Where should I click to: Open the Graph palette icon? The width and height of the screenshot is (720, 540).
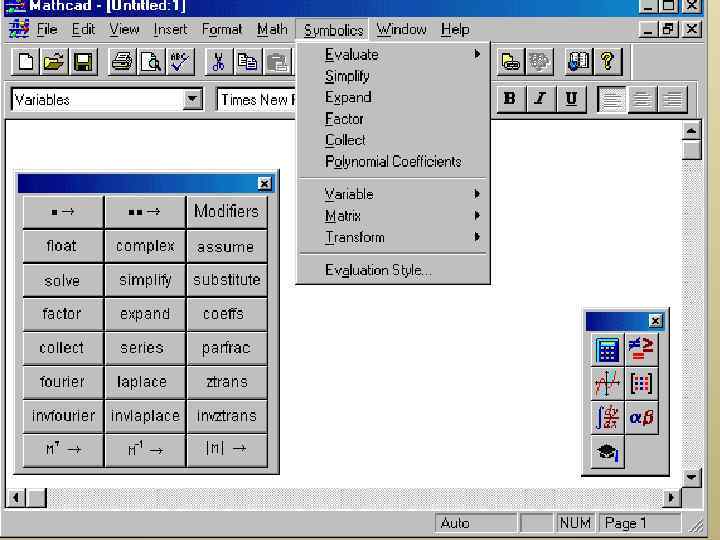pyautogui.click(x=608, y=384)
